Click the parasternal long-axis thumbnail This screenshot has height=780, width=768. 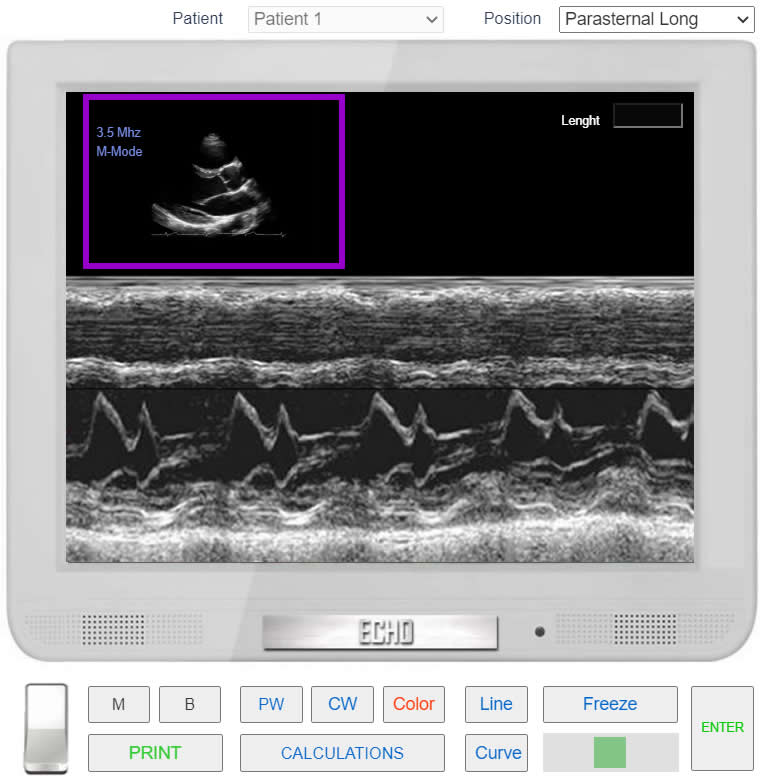(x=214, y=182)
